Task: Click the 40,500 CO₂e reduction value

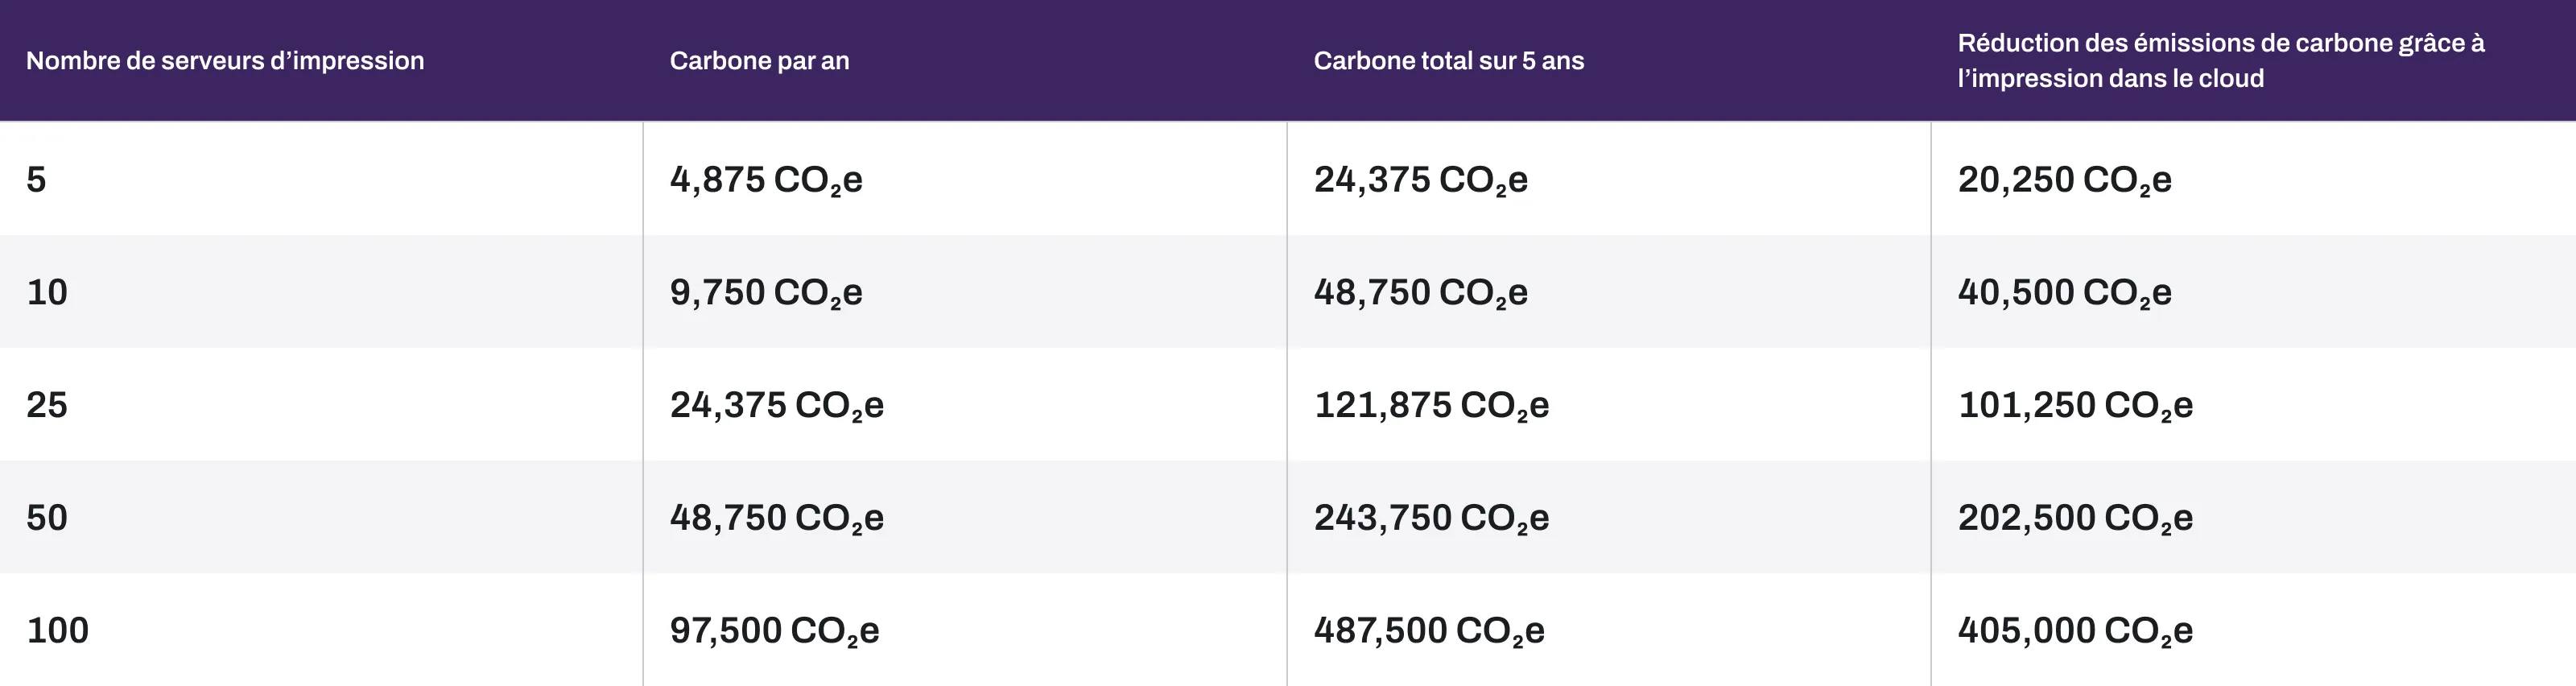Action: 2065,292
